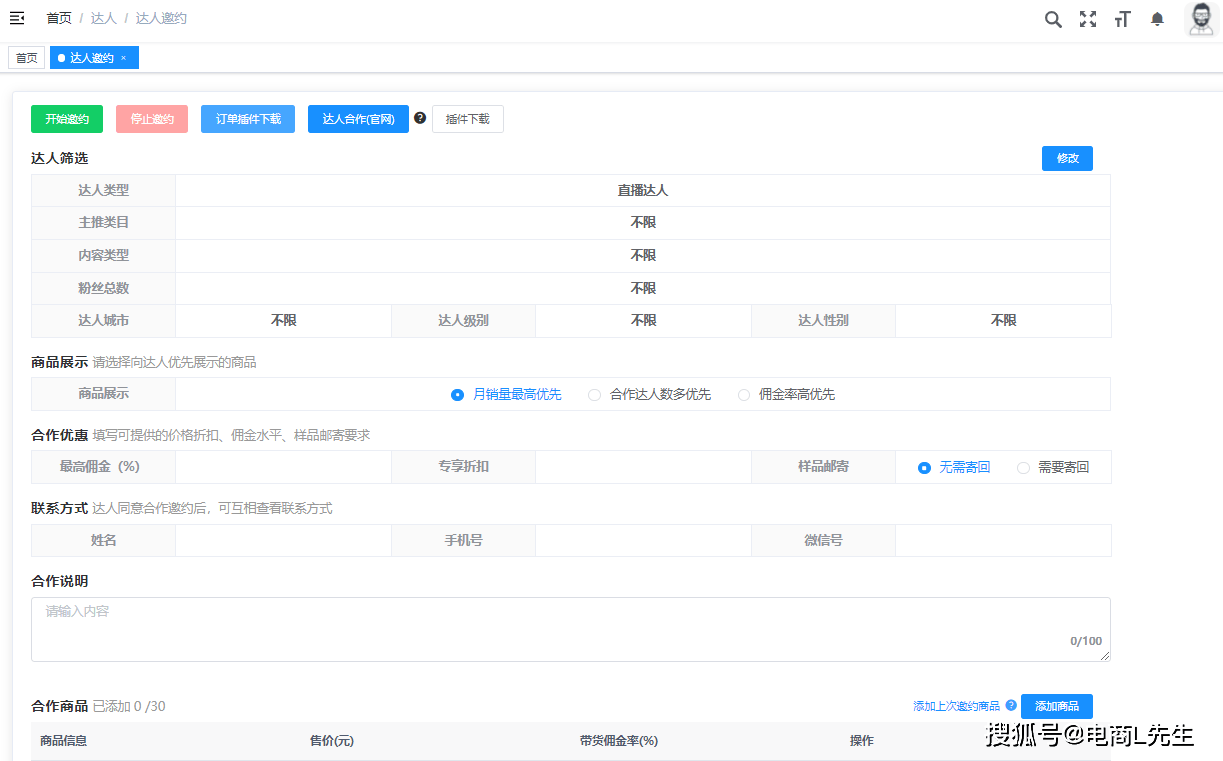
Task: Click the 专享折扣 input field
Action: 643,467
